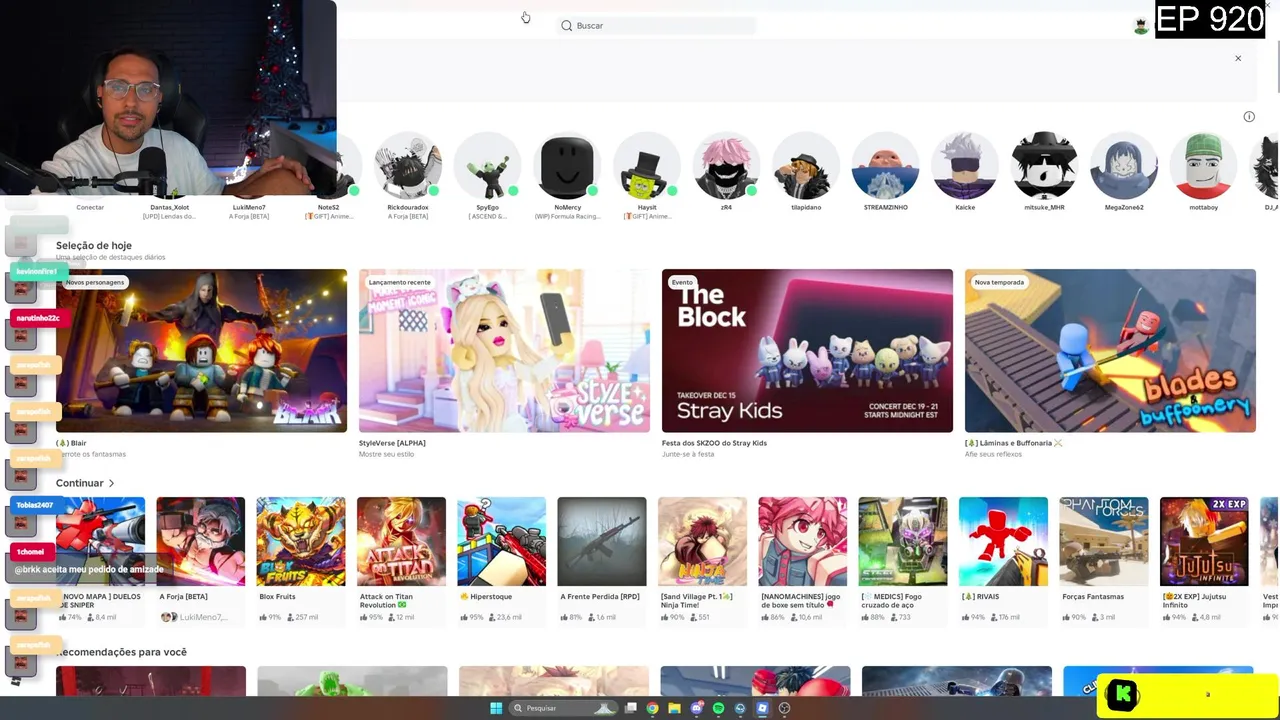Open Hiperstoque game tile

pos(501,541)
